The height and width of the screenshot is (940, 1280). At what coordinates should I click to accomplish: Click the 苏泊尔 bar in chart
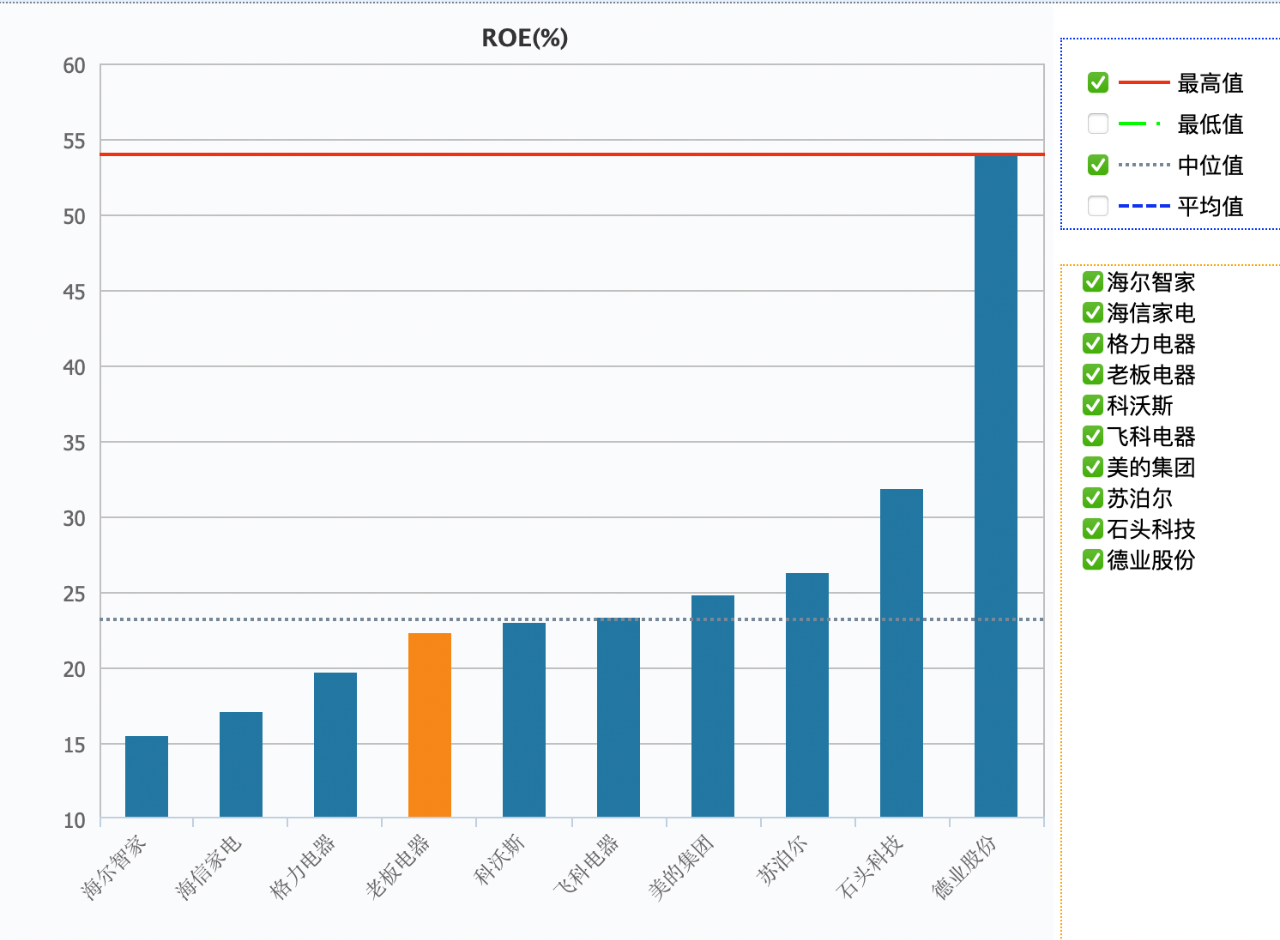point(807,695)
